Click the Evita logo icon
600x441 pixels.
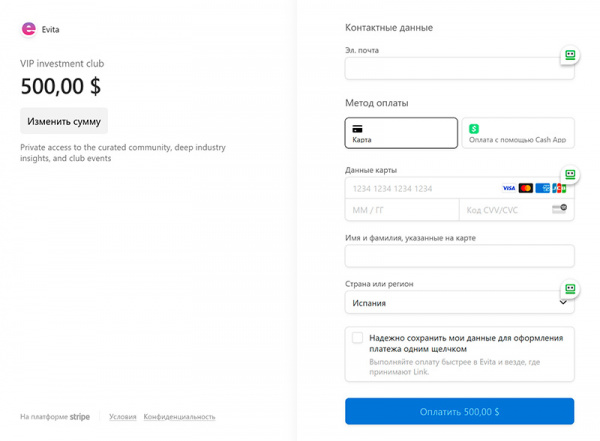click(28, 29)
